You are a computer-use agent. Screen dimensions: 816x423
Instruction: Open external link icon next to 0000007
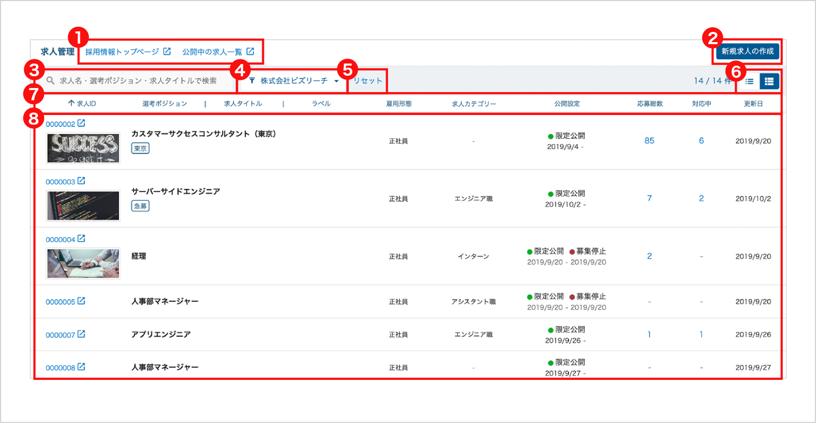tap(81, 334)
